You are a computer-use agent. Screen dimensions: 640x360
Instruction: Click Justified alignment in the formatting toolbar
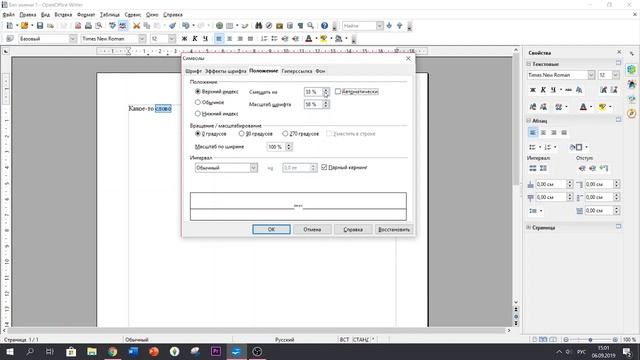(250, 39)
